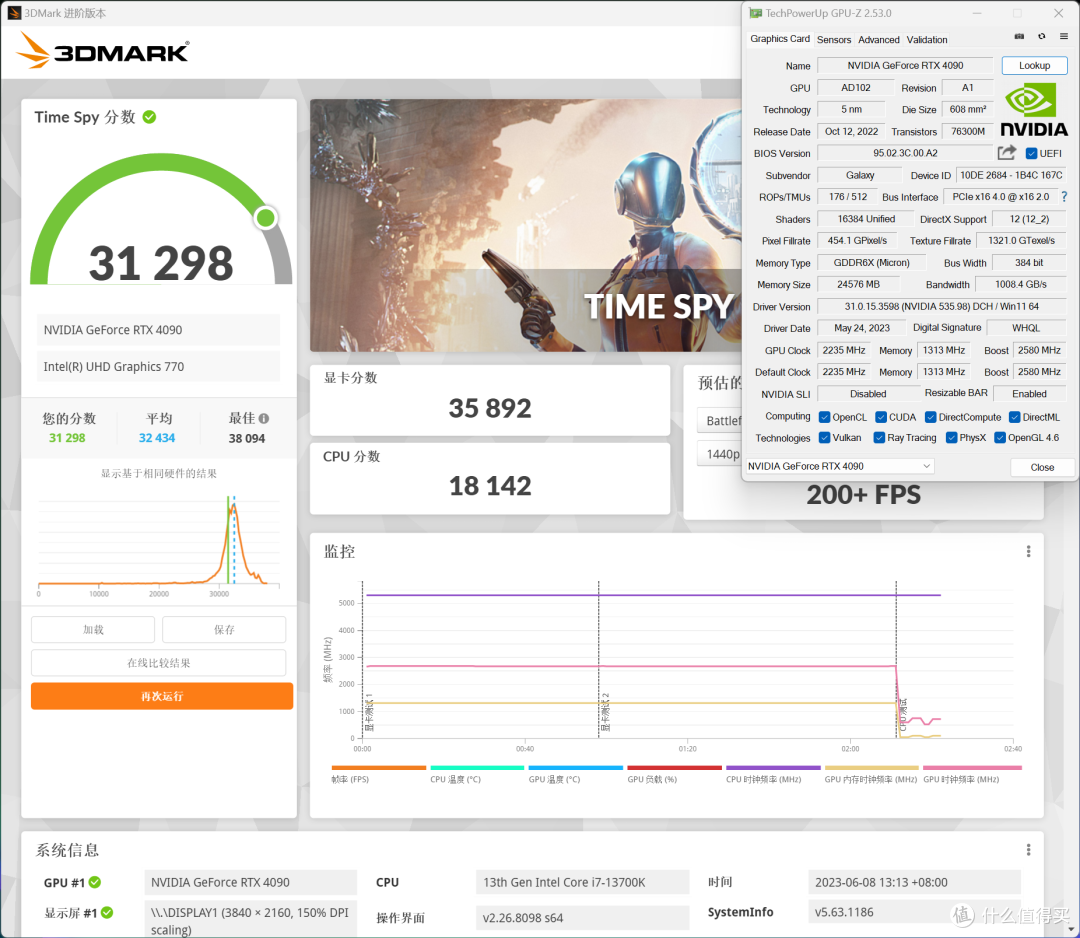The image size is (1080, 938).
Task: Click the orange 帧率 (FPS) legend swatch
Action: (379, 767)
